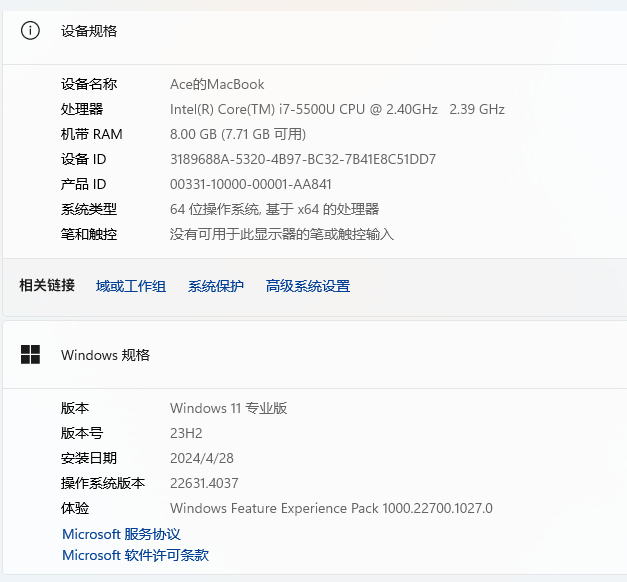The height and width of the screenshot is (582, 627).
Task: Click the install date 2024/4/28
Action: pyautogui.click(x=202, y=458)
